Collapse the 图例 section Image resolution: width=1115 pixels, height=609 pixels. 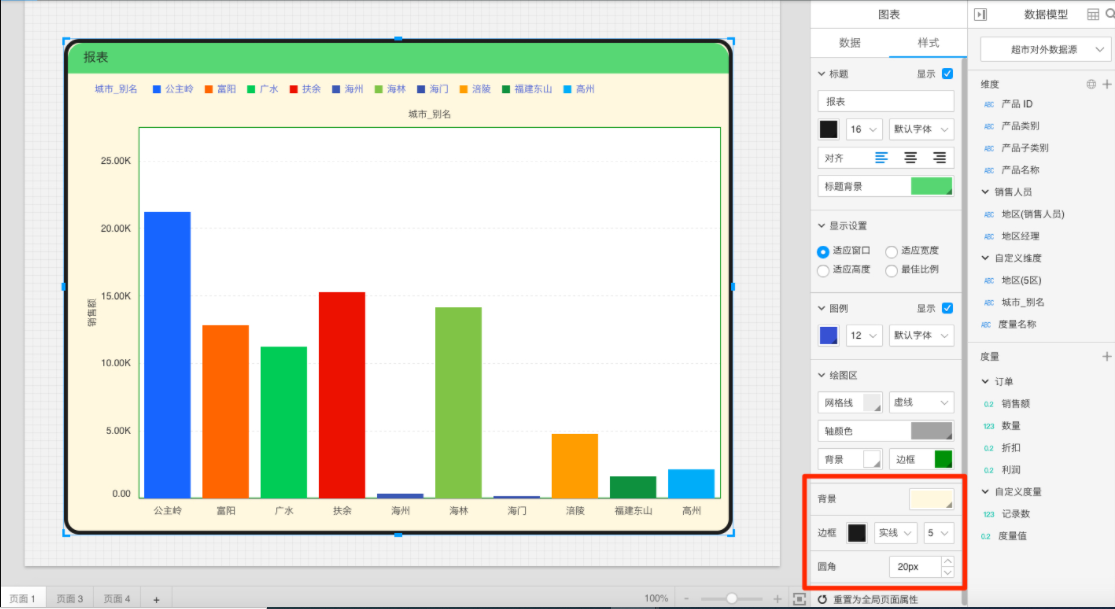pyautogui.click(x=821, y=308)
